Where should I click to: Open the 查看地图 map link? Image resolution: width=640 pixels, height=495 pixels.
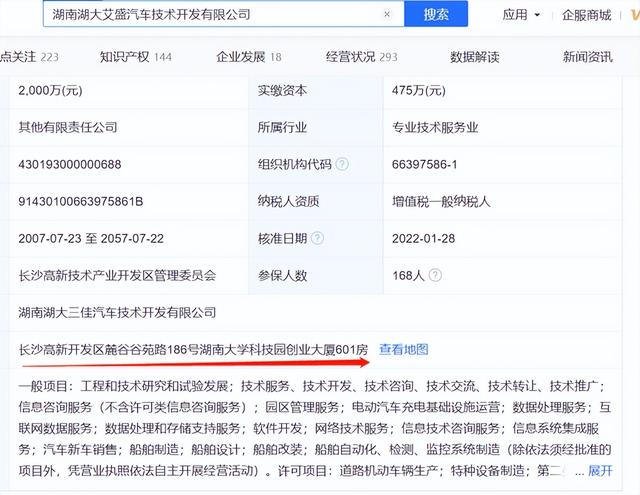pos(404,349)
